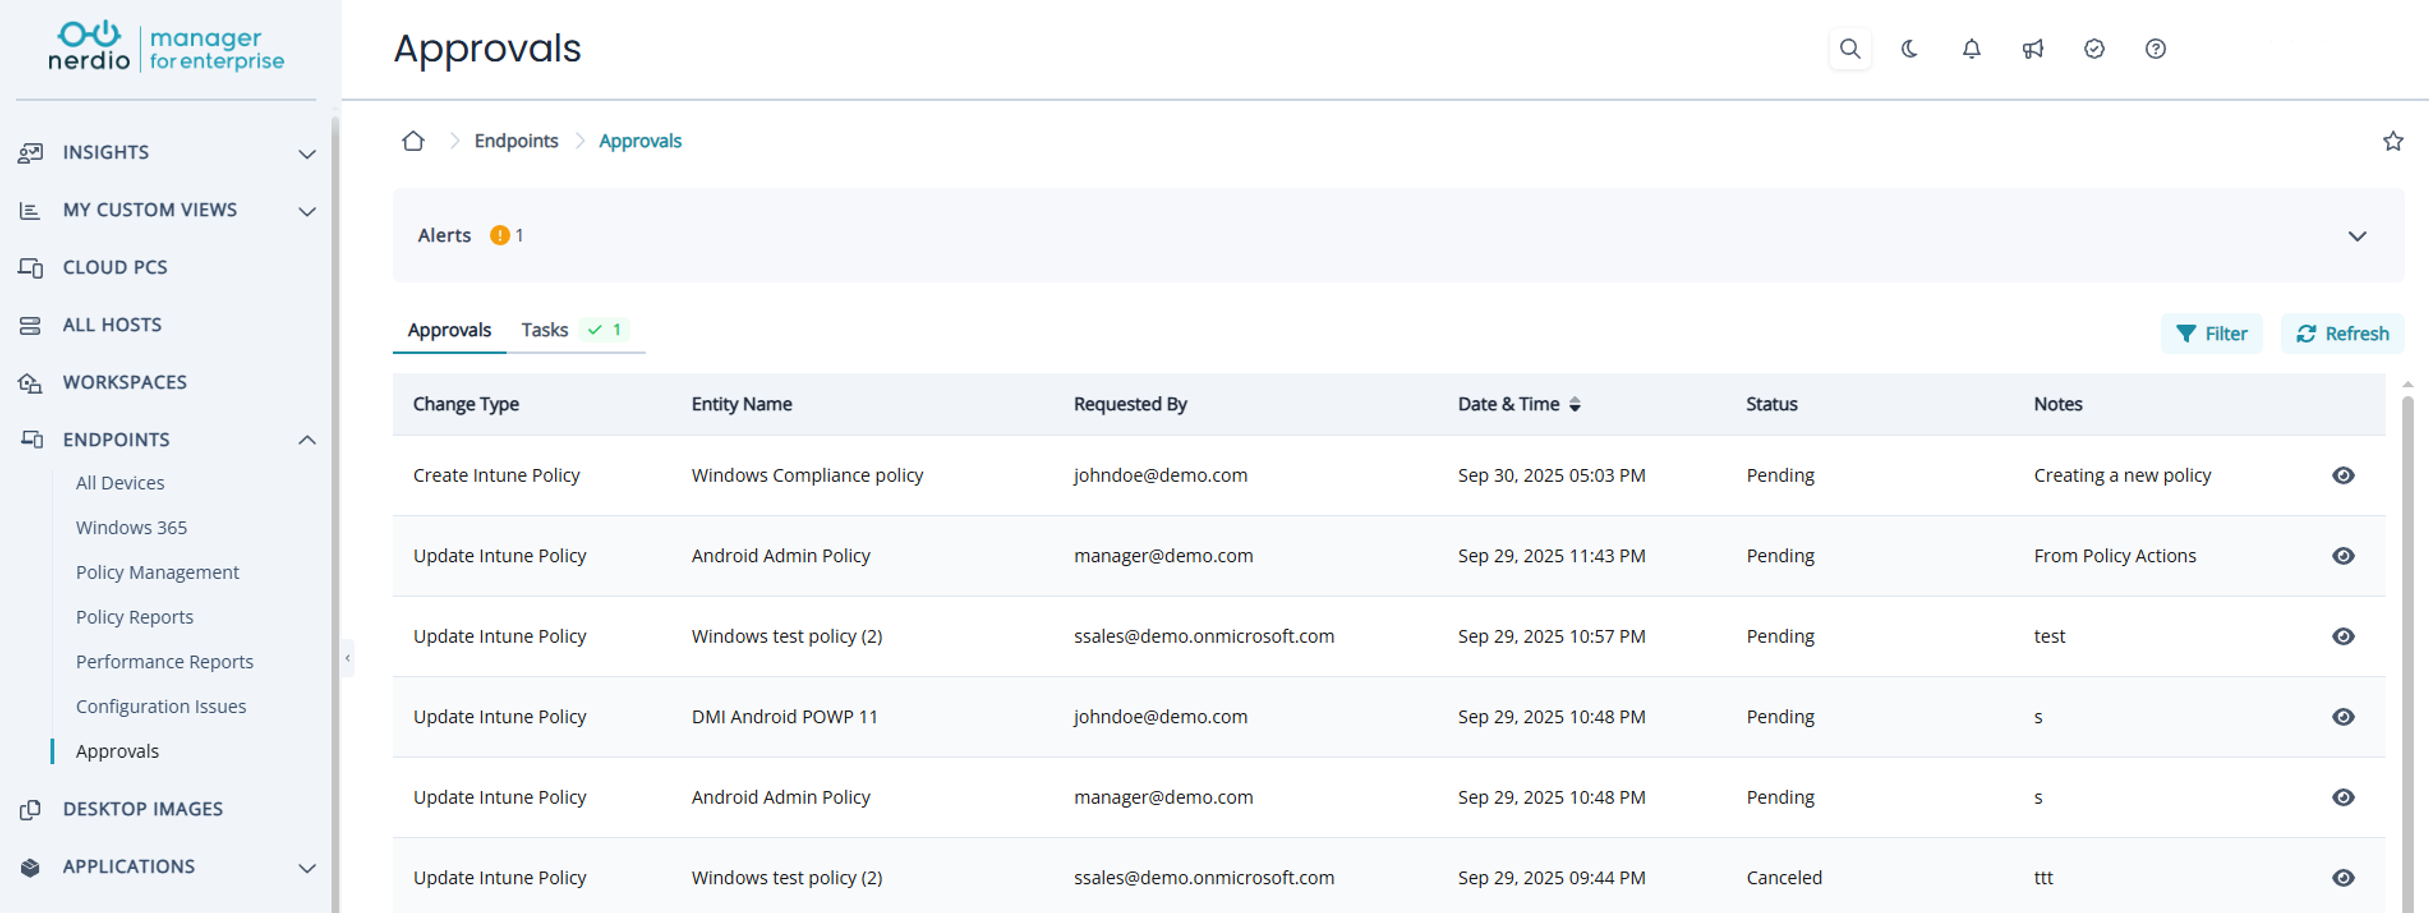View the DMI Android POWP 11 request

pyautogui.click(x=2343, y=717)
